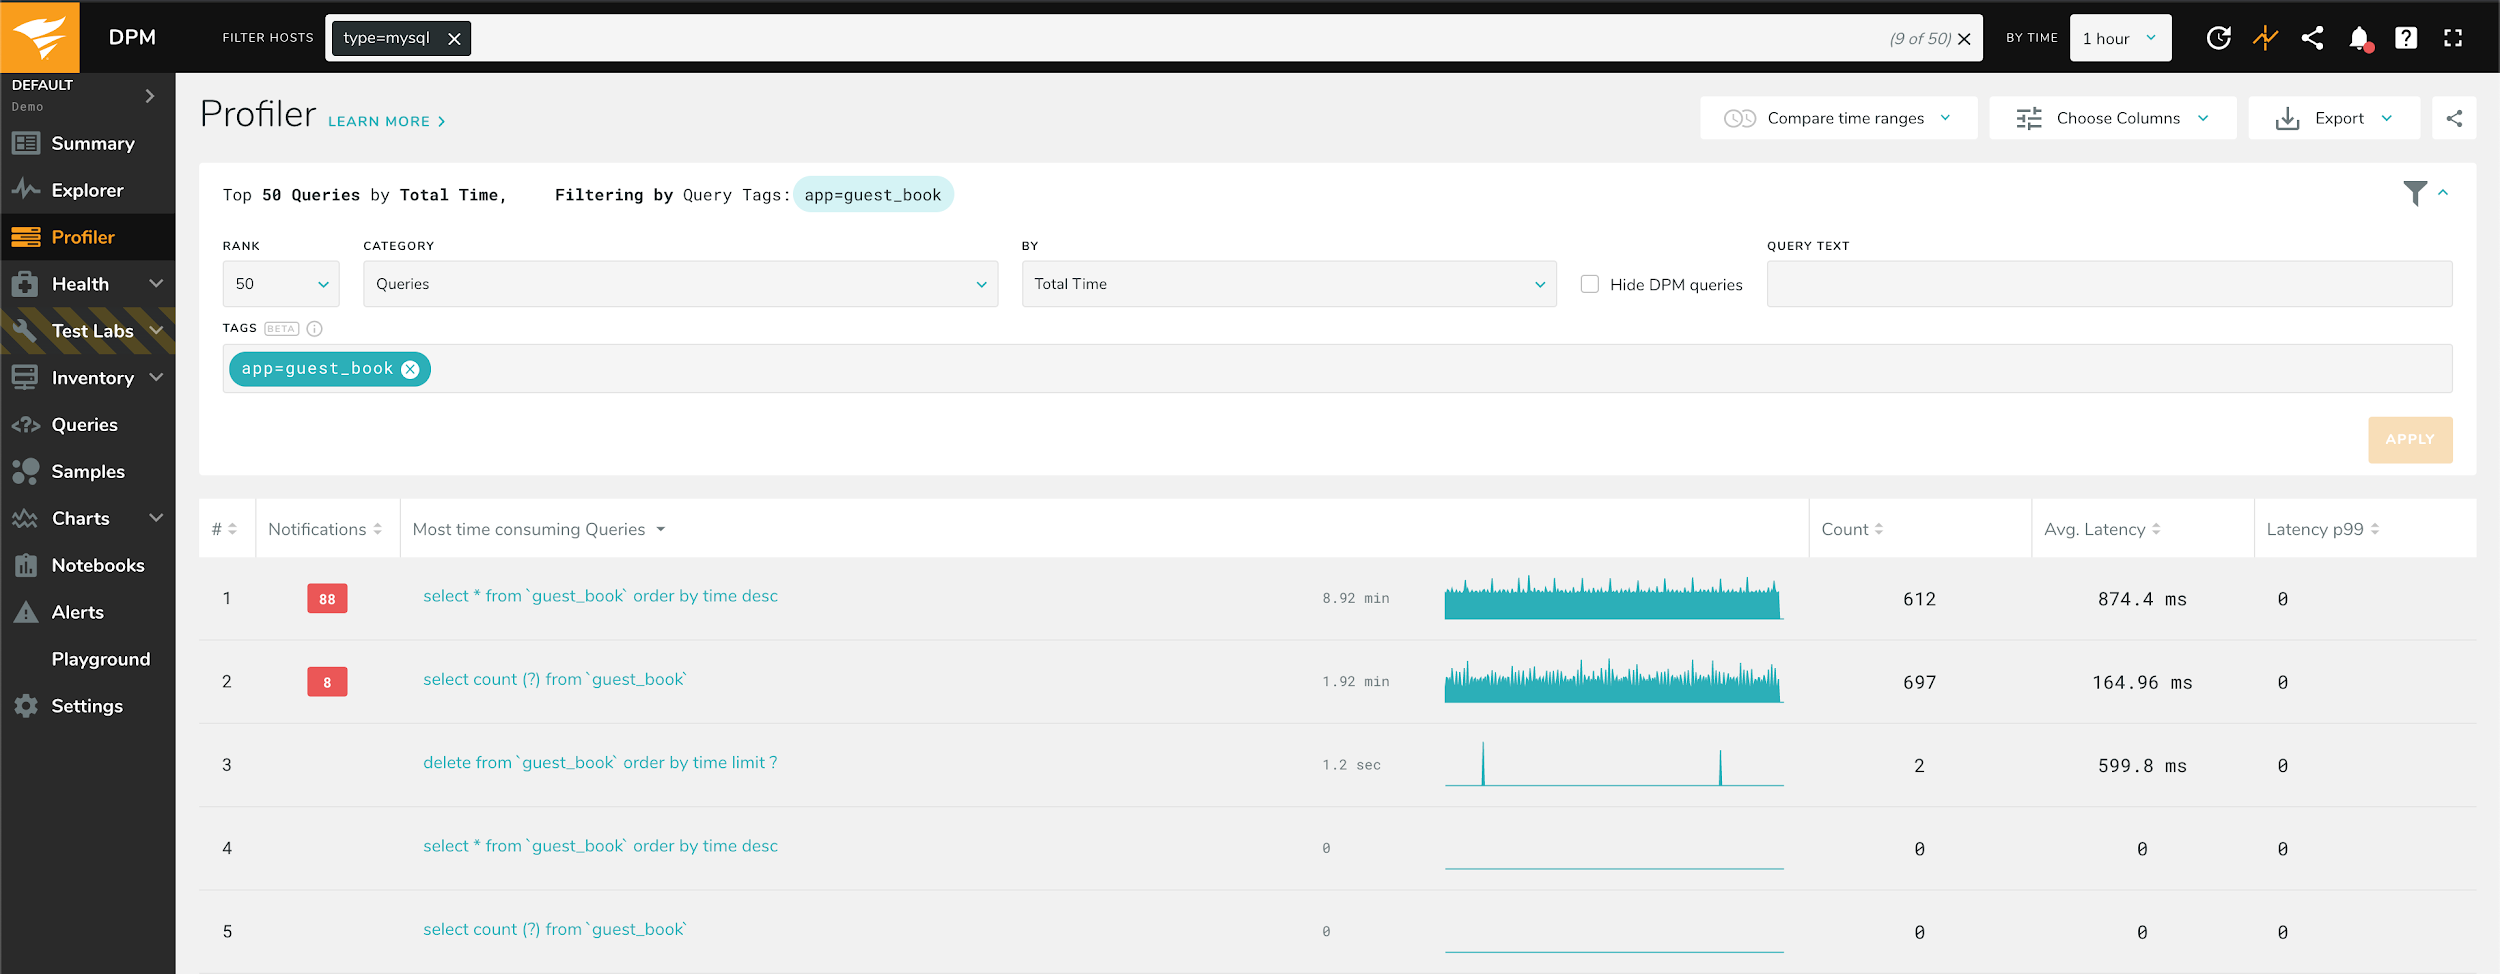Open the Rank 50 dropdown

point(281,284)
